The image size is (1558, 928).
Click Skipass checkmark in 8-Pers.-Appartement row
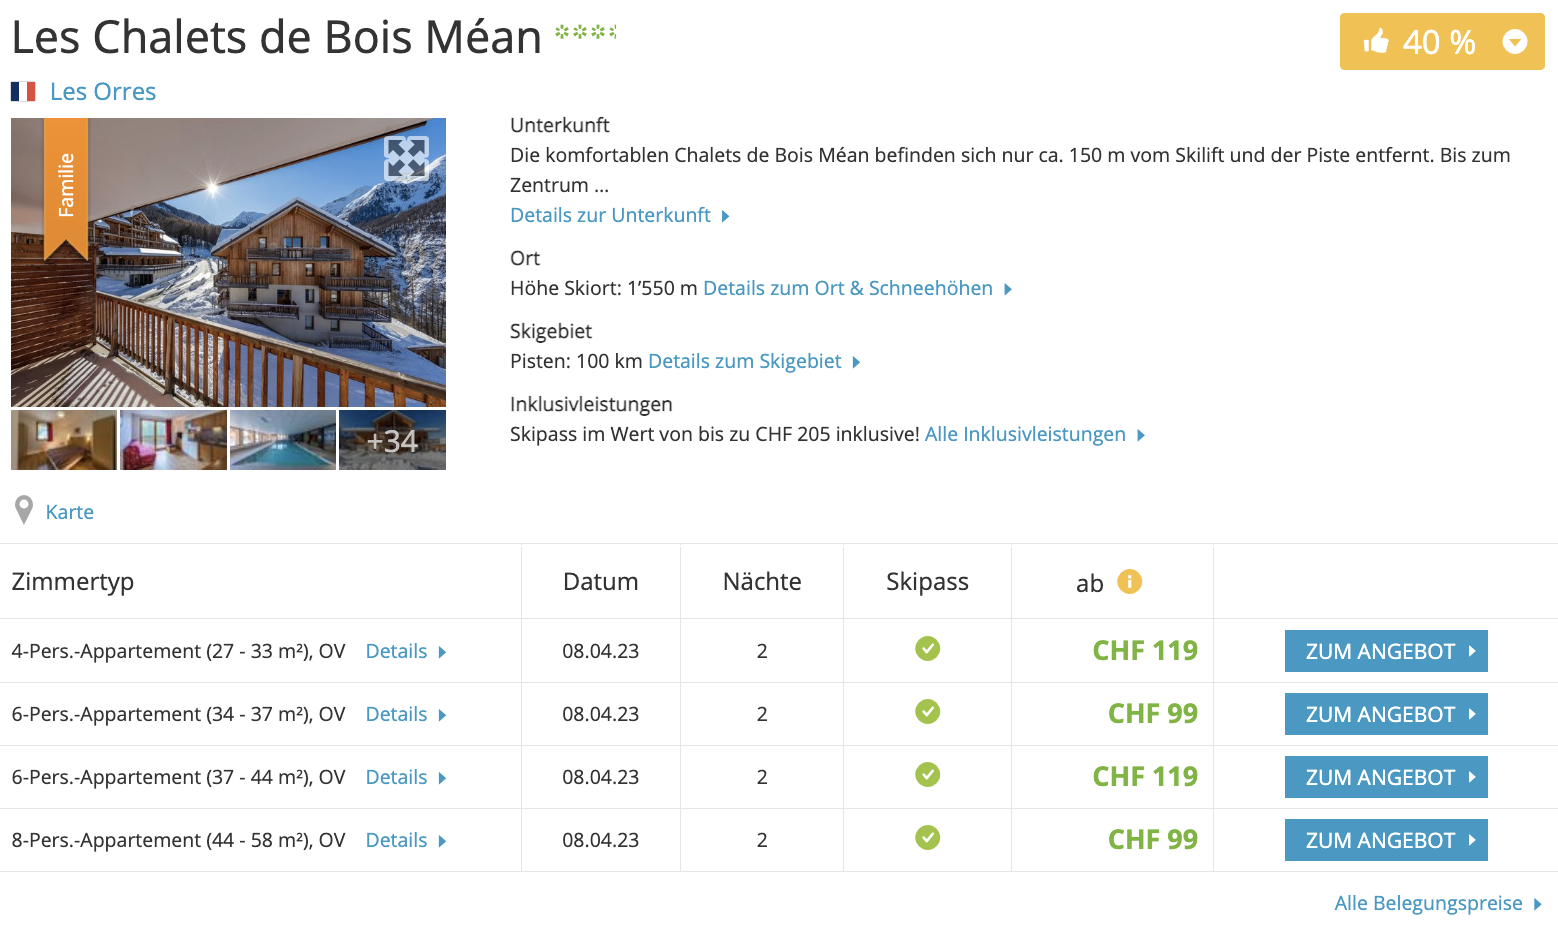click(927, 838)
